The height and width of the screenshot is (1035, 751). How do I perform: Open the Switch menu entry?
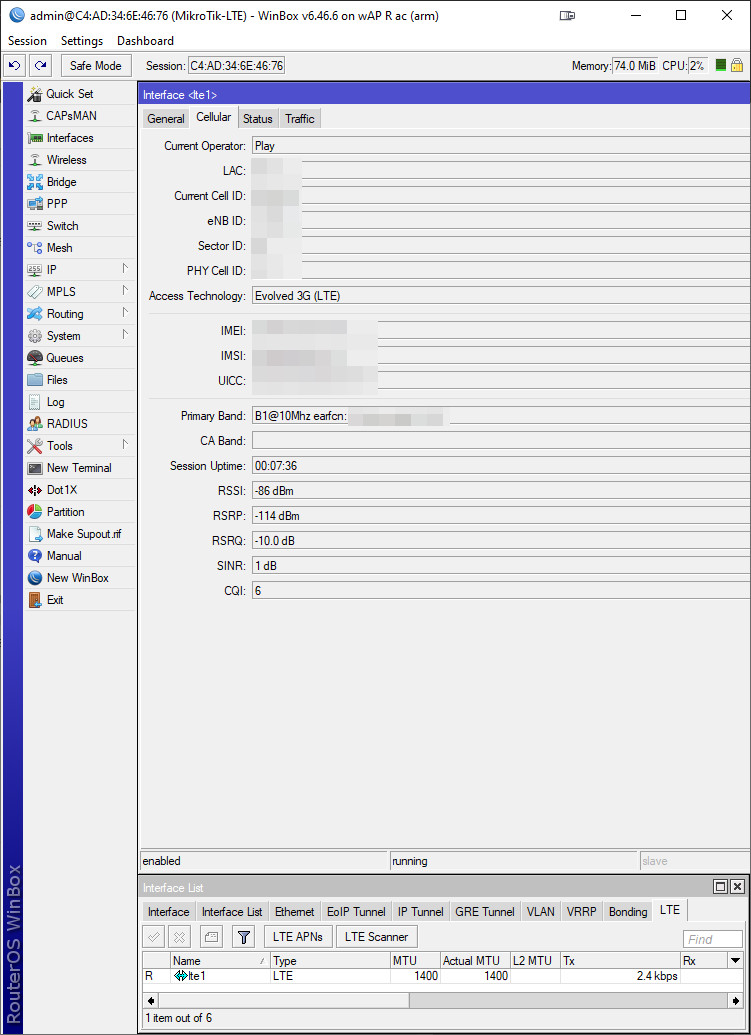point(80,226)
